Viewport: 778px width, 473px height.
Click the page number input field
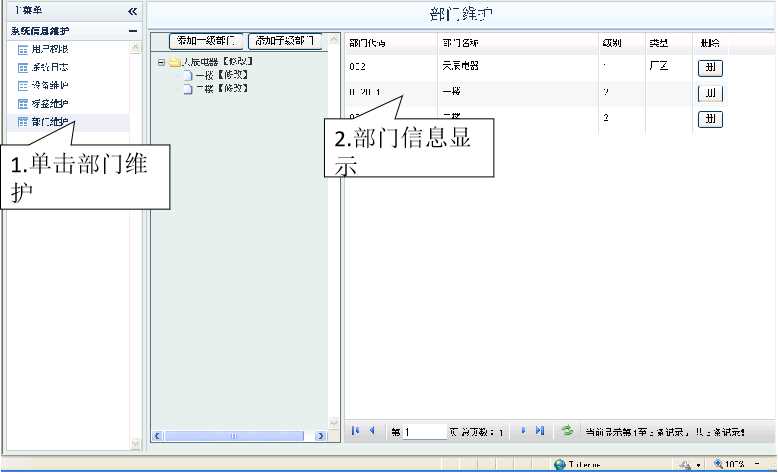424,432
